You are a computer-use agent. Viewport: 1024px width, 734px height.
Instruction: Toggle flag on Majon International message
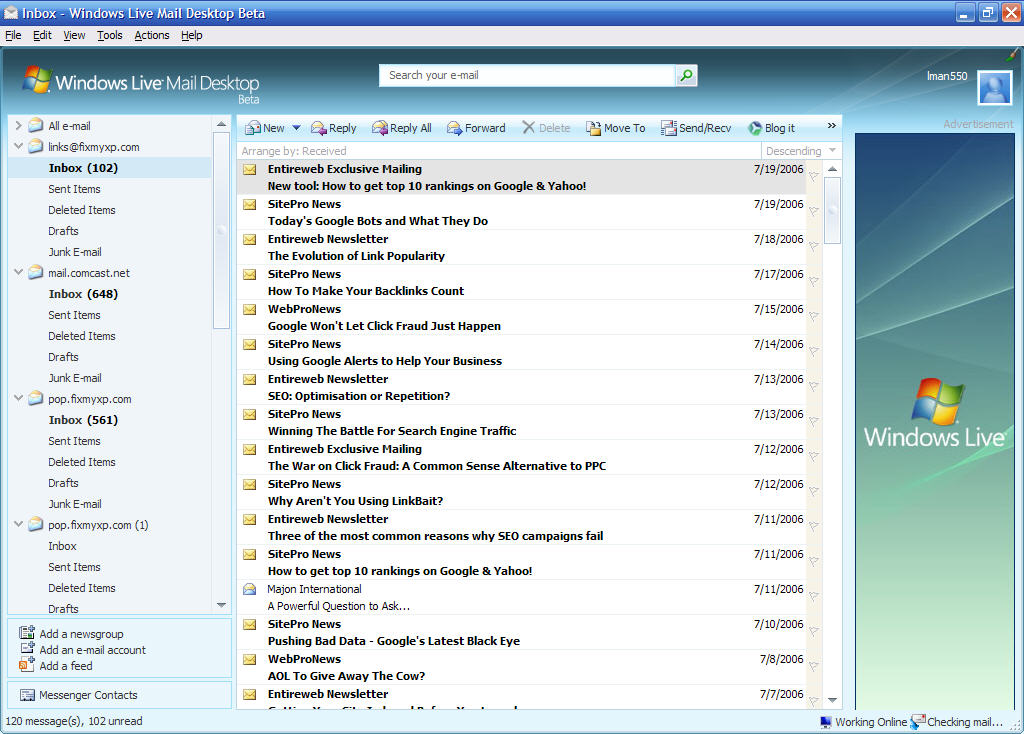[814, 596]
